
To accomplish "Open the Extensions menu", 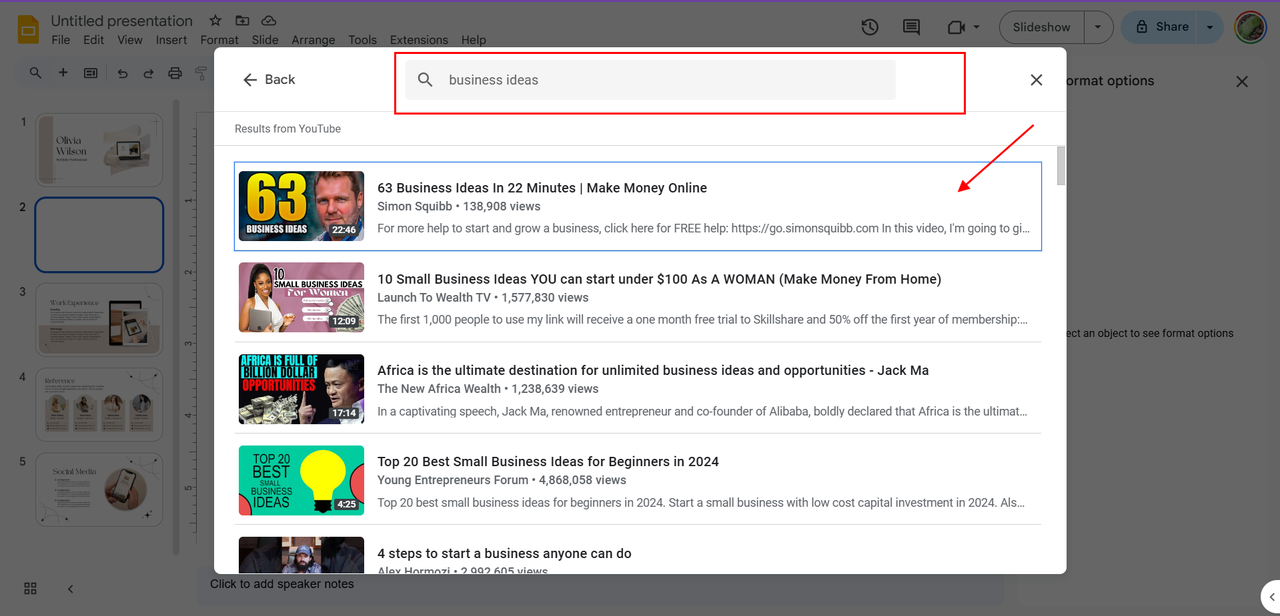I will tap(419, 40).
